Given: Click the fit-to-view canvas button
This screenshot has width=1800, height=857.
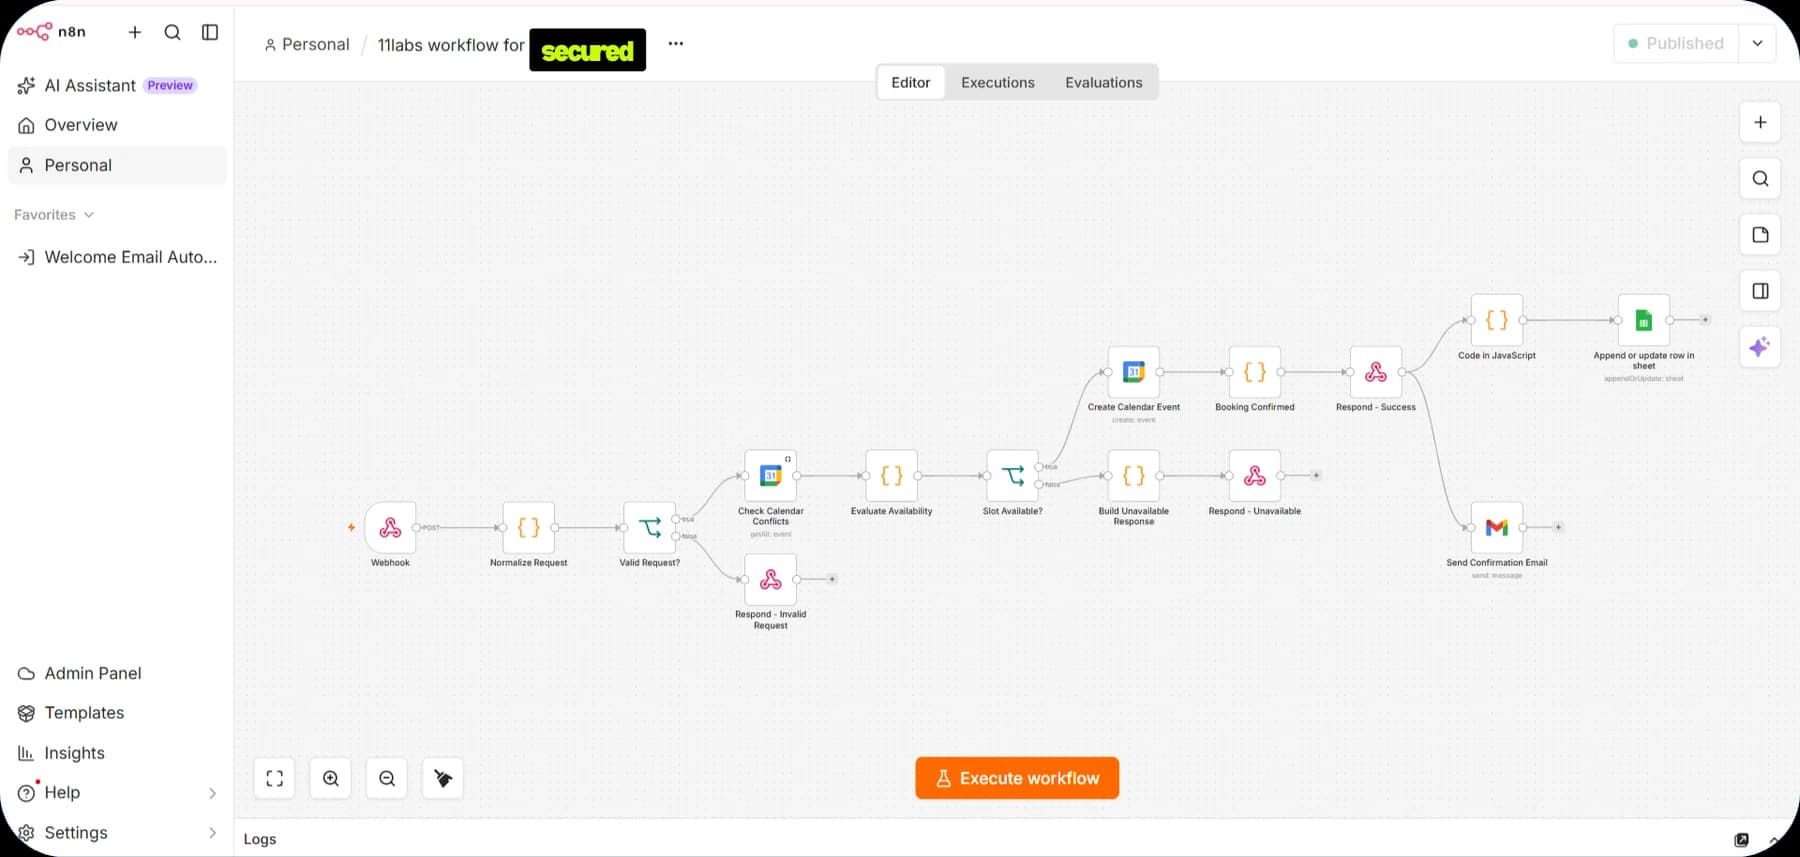Looking at the screenshot, I should 275,778.
